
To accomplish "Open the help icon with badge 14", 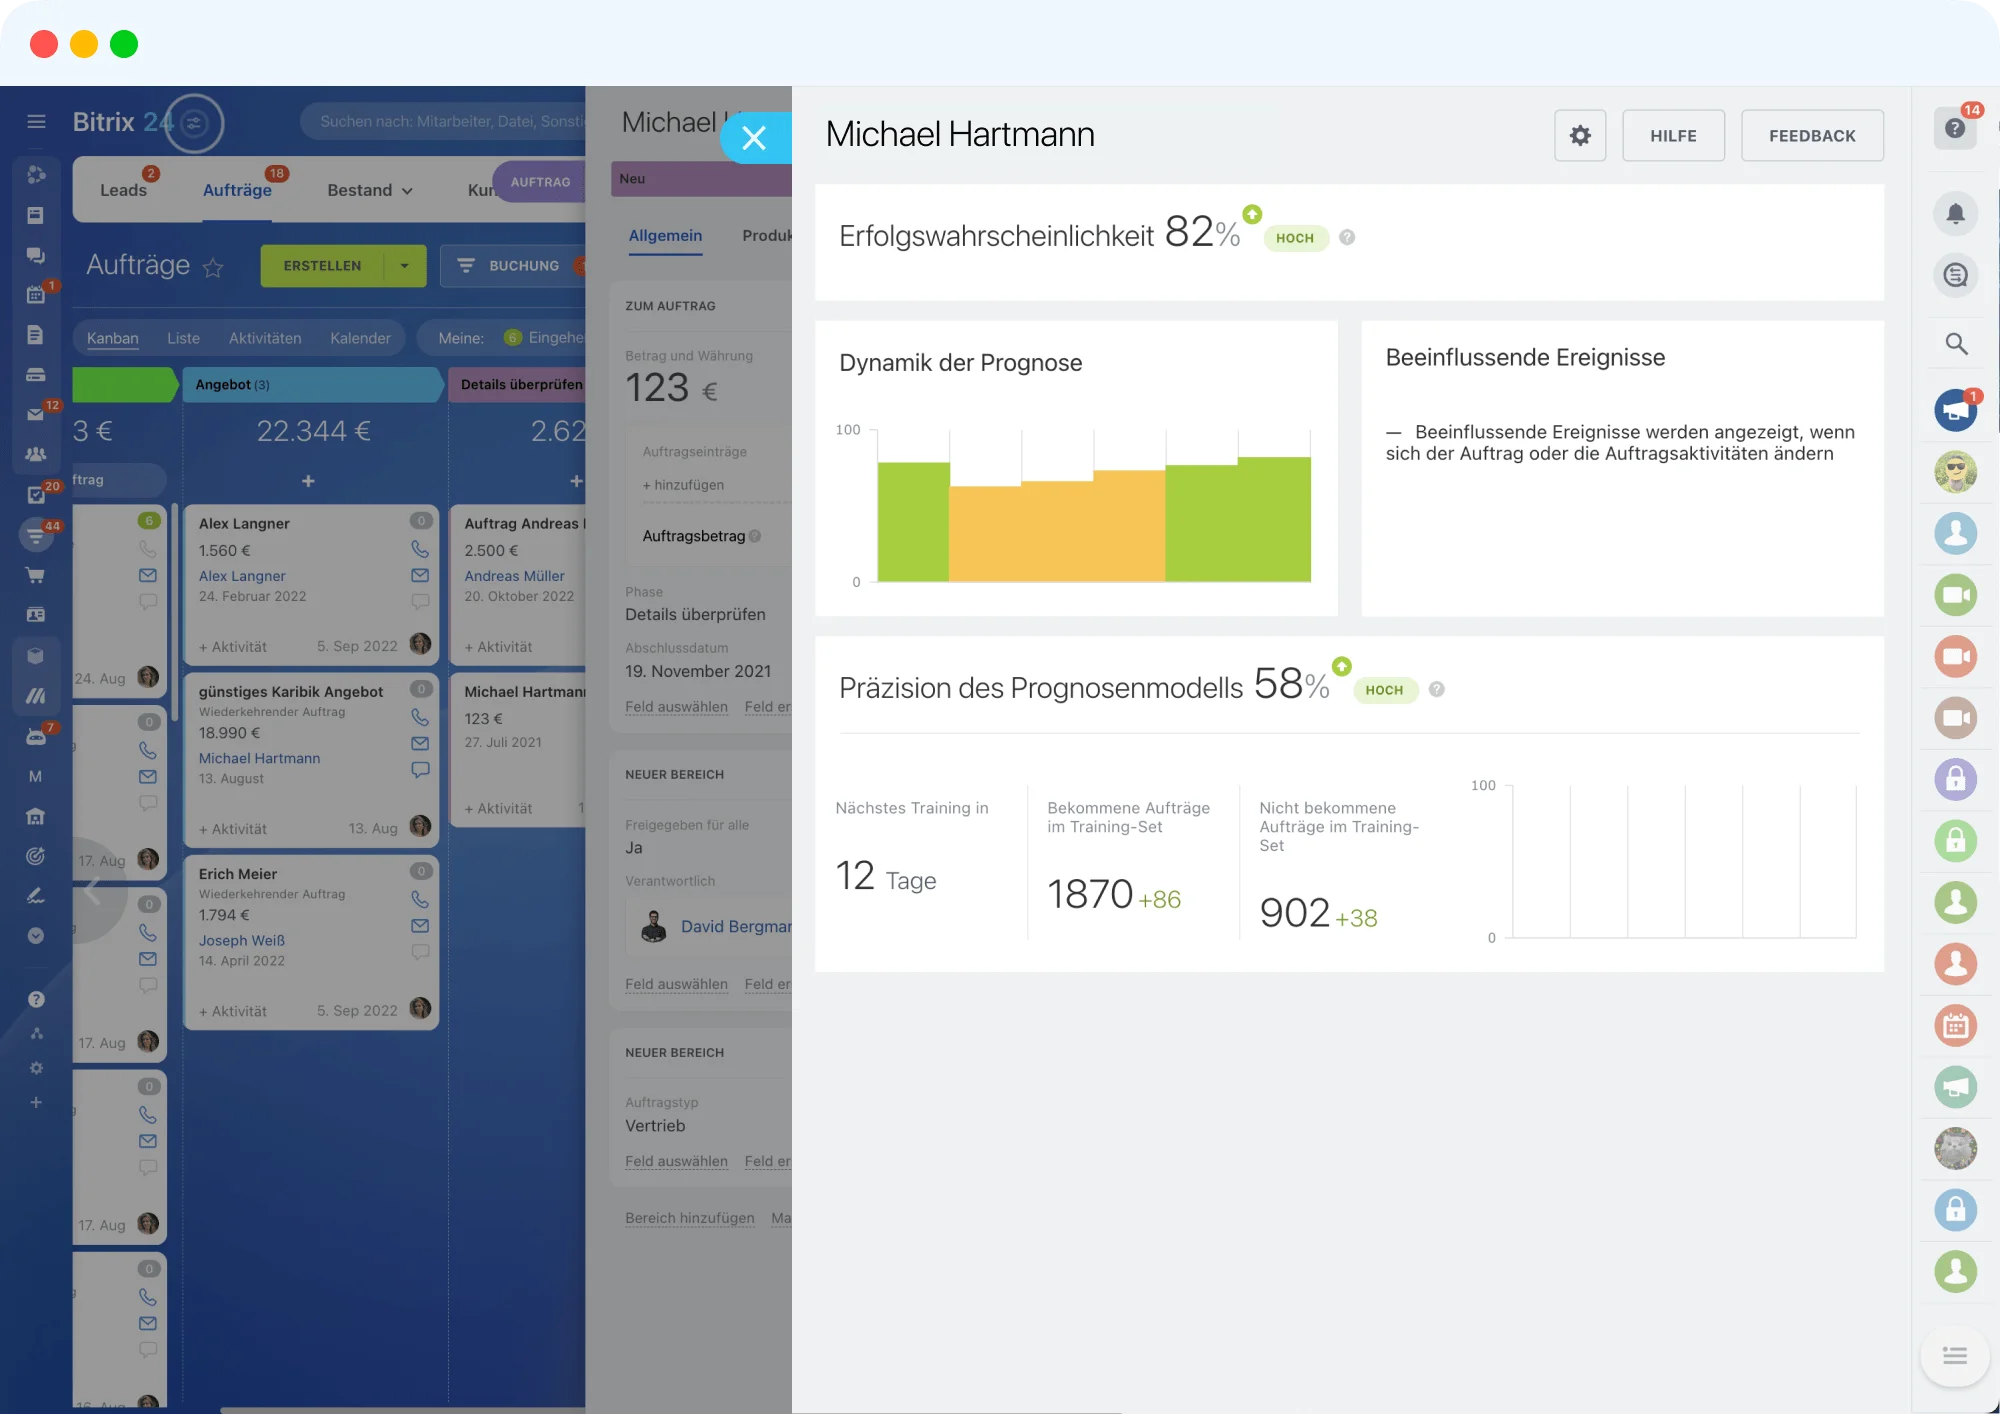I will (x=1955, y=128).
